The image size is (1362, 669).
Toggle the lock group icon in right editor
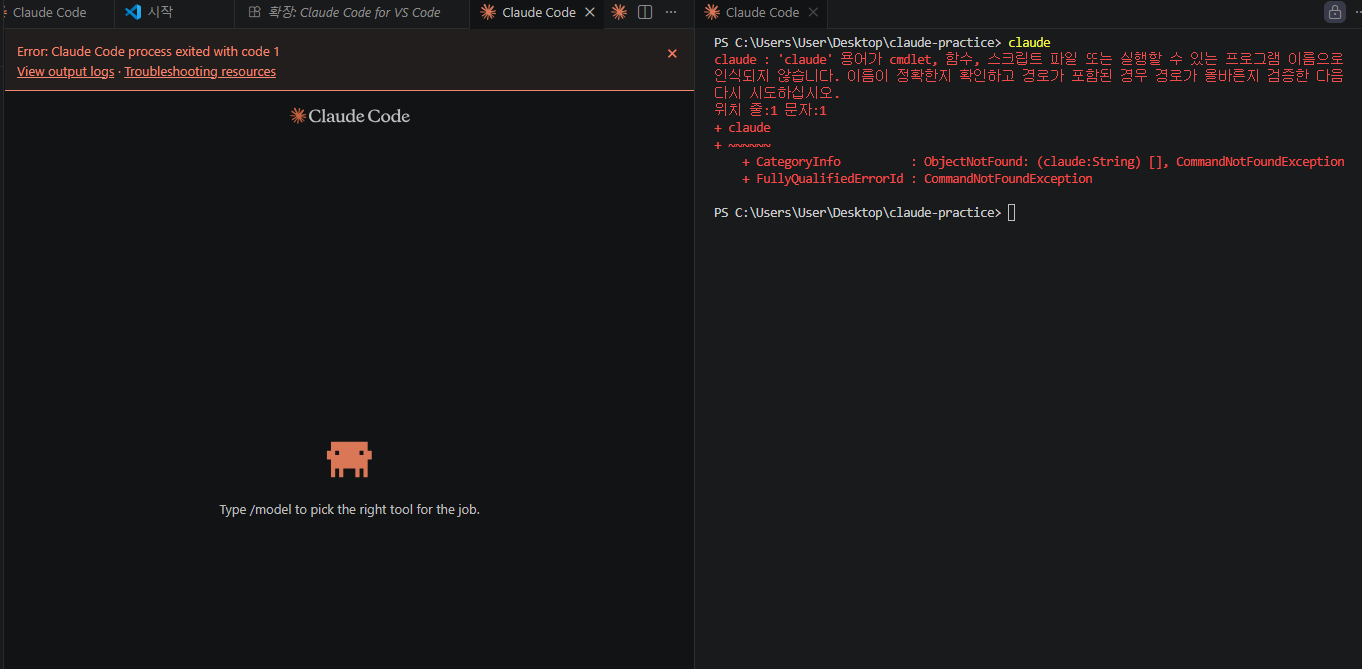[1334, 12]
